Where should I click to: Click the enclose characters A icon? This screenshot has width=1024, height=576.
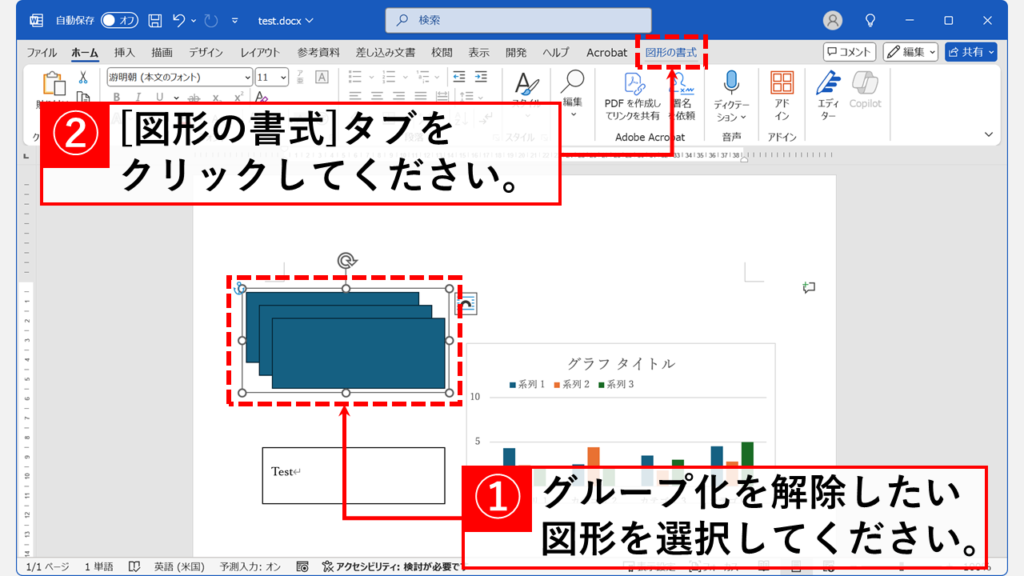[321, 77]
